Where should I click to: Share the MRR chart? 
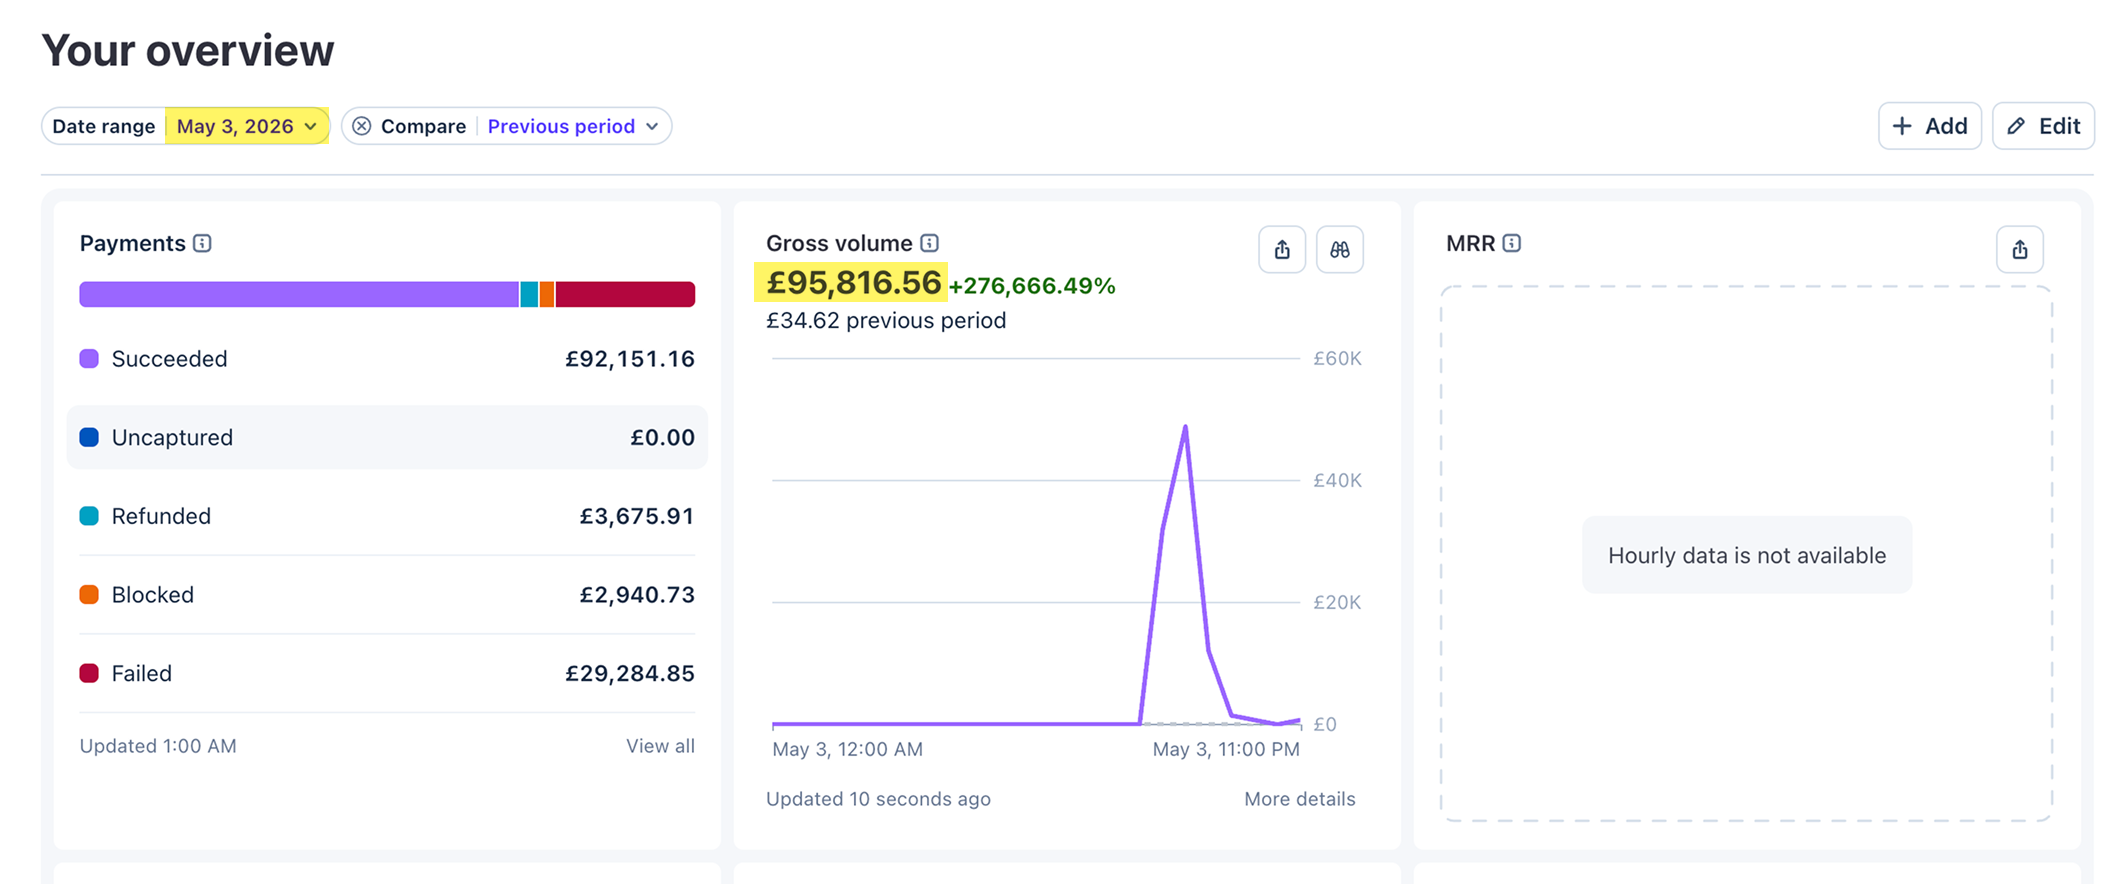[x=2020, y=250]
